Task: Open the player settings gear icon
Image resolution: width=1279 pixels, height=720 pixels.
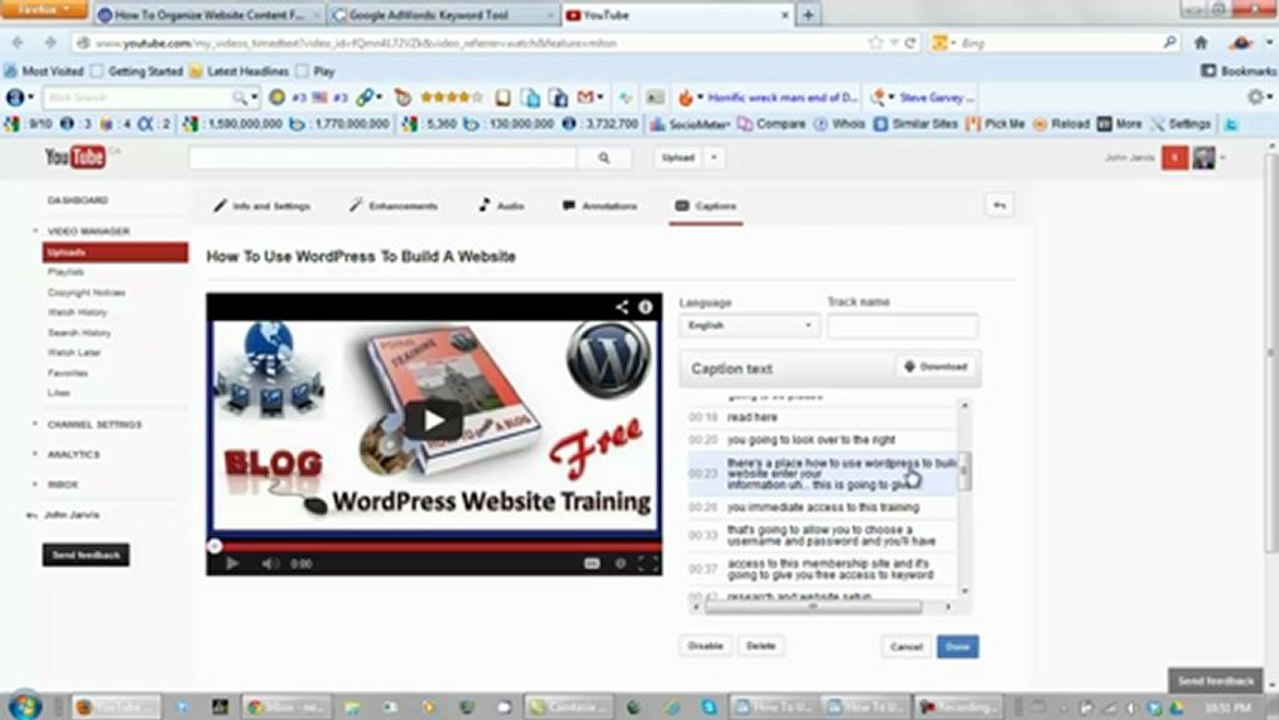Action: [620, 564]
